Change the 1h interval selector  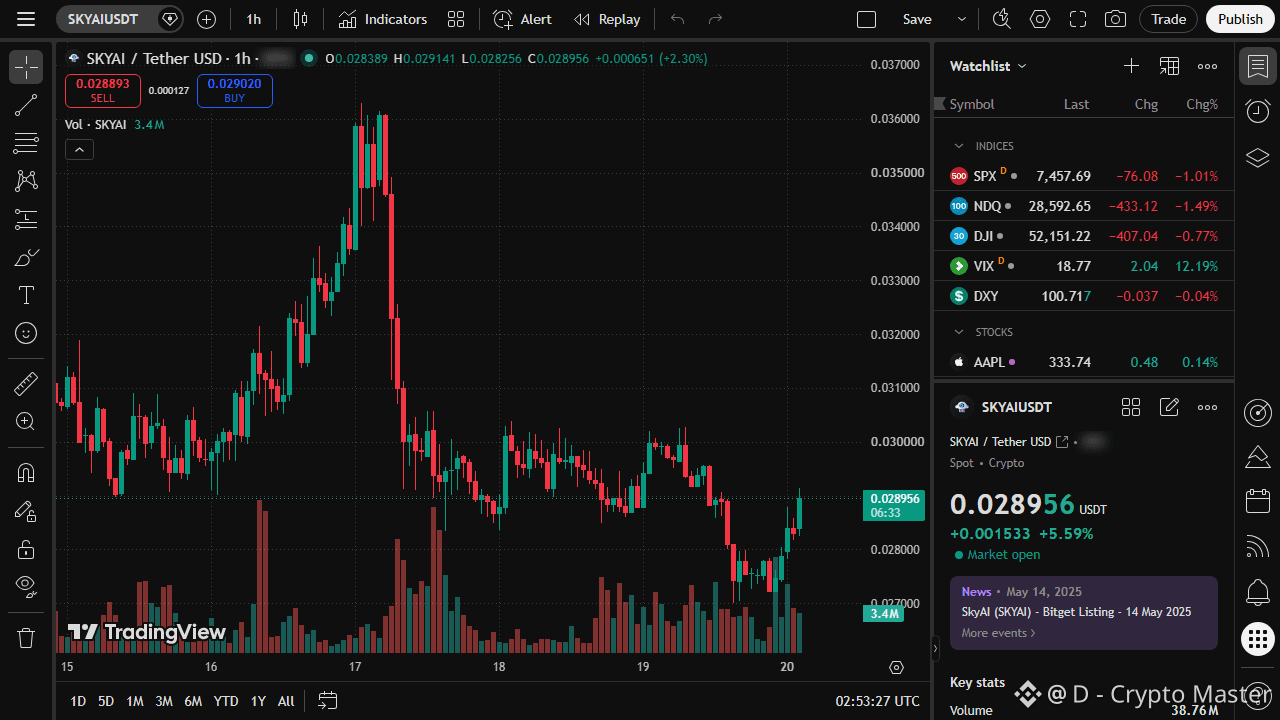click(x=253, y=19)
